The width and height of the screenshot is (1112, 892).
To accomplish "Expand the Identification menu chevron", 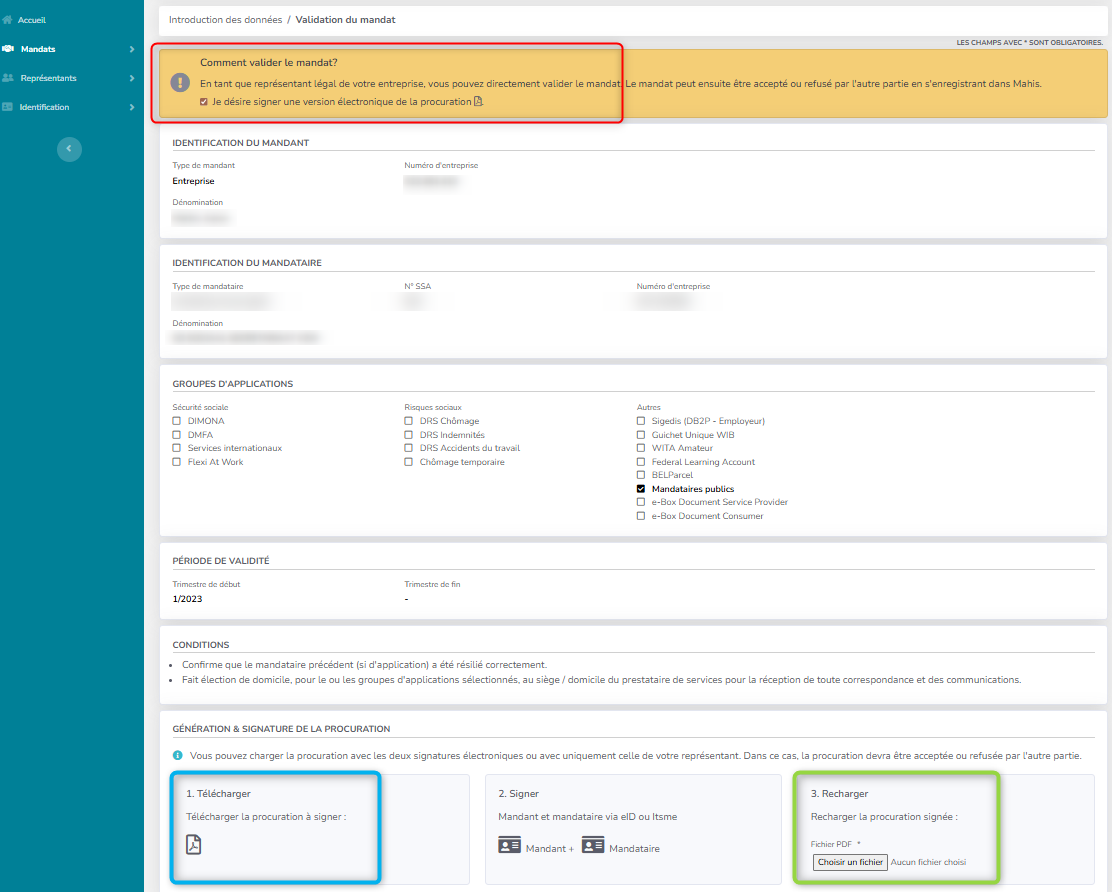I will pos(132,107).
